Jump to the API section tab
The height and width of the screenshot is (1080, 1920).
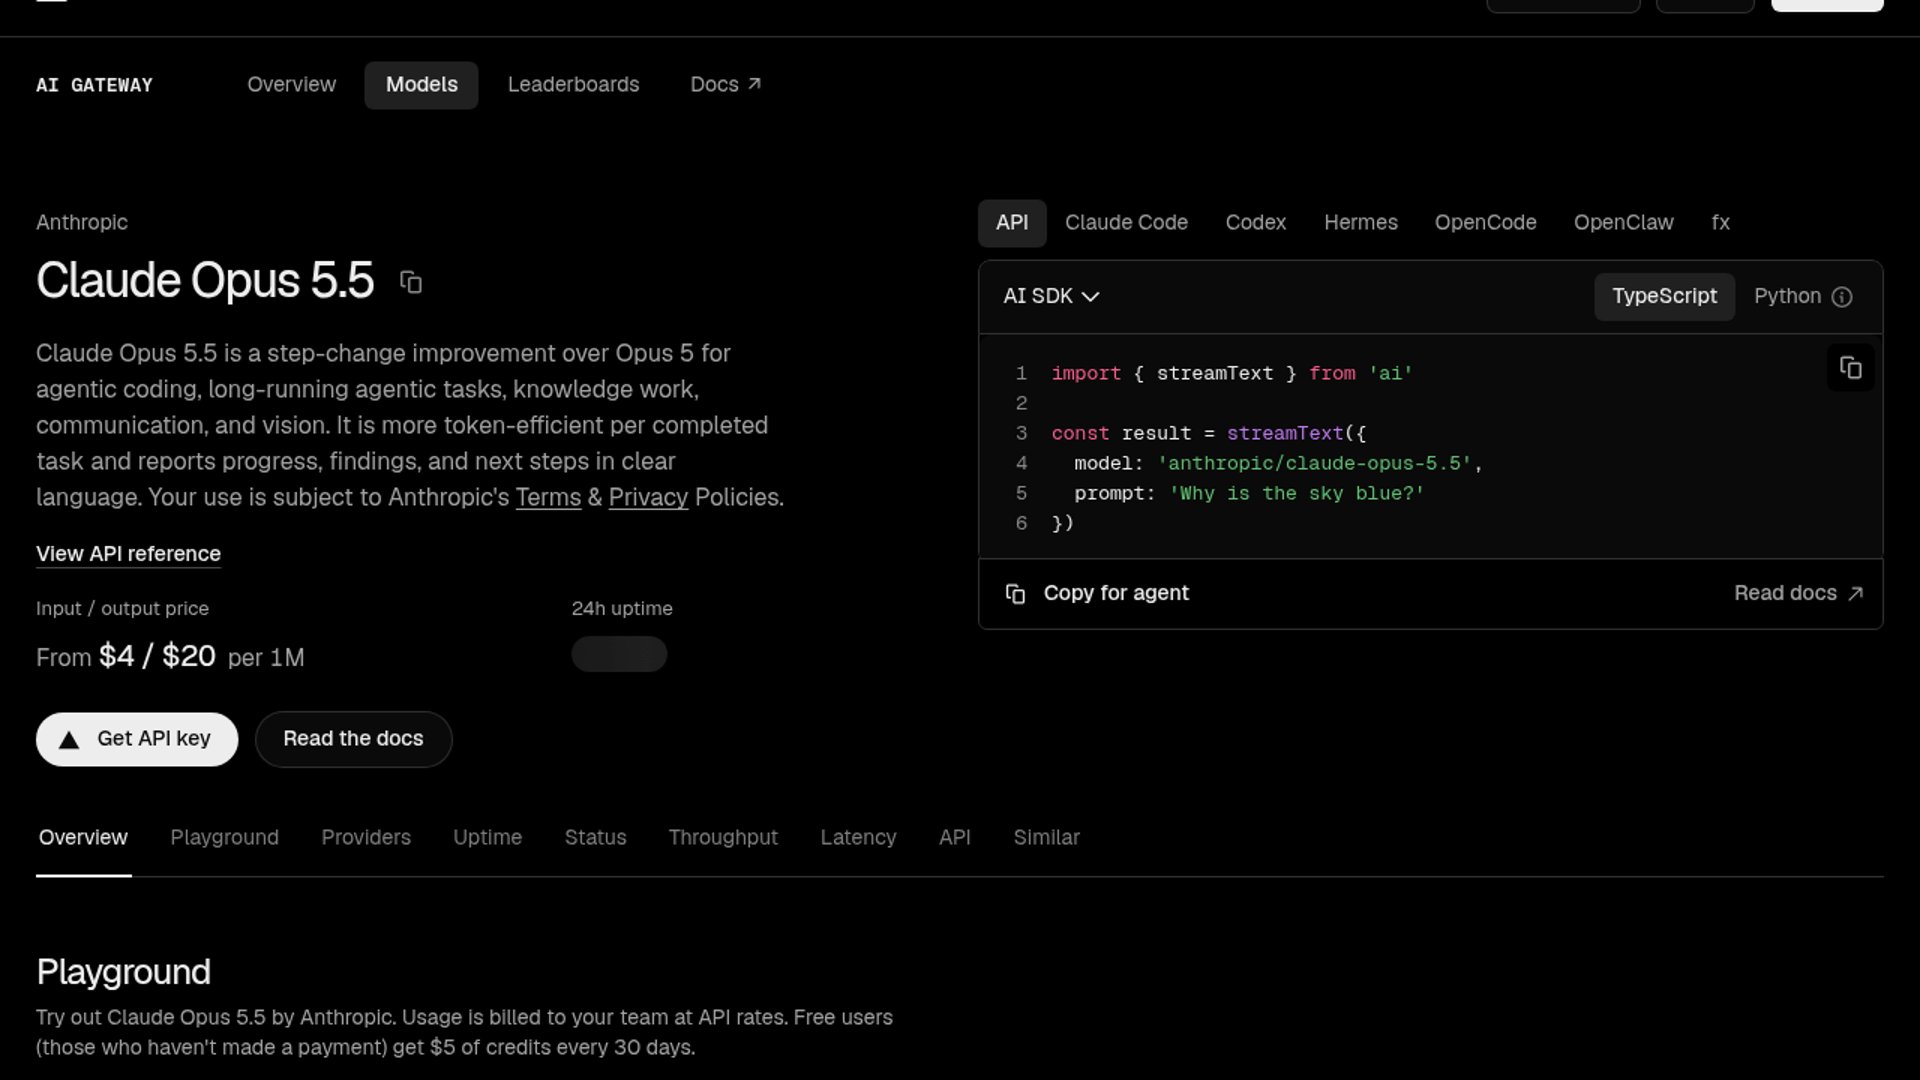point(954,838)
